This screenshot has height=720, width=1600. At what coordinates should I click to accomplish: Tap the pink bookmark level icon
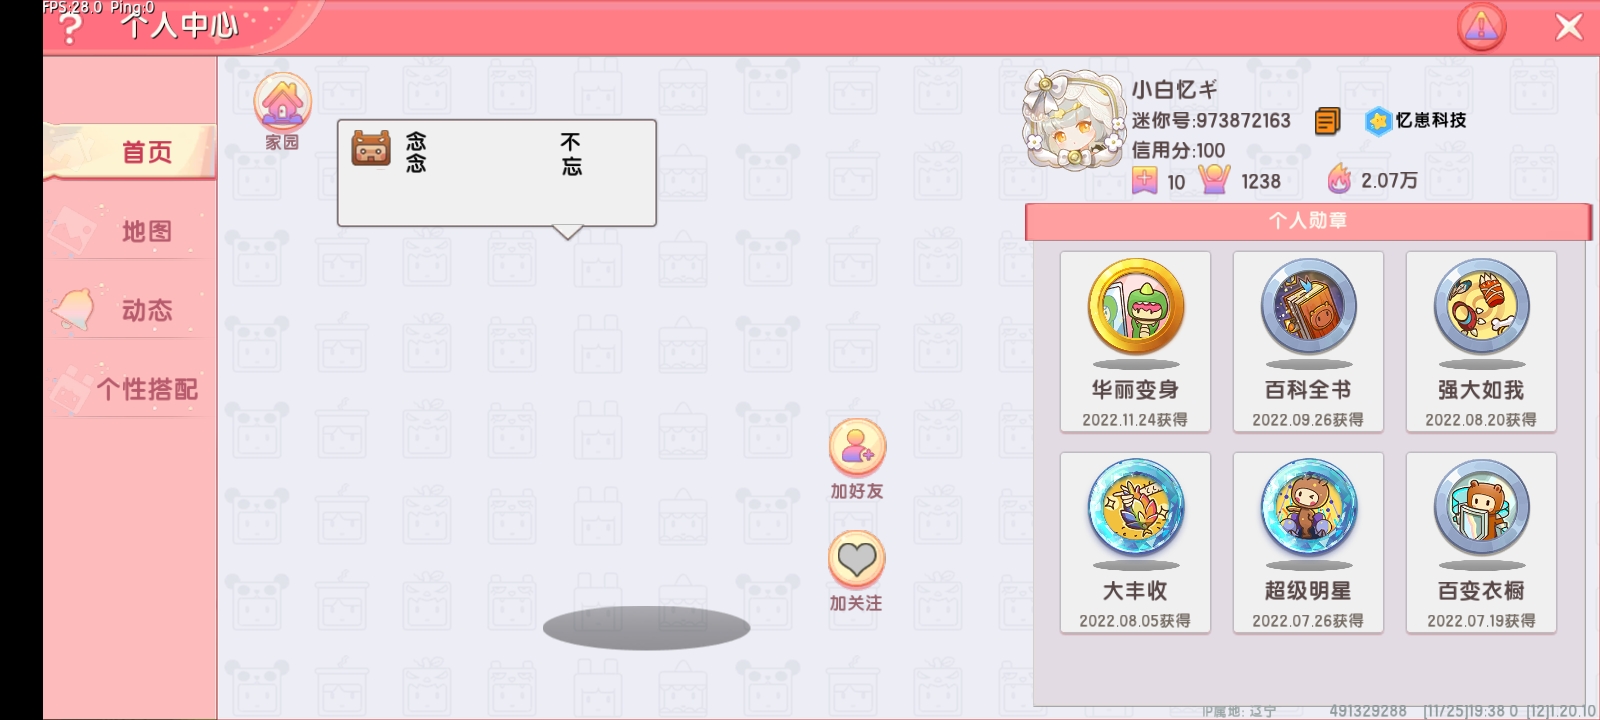[1145, 180]
